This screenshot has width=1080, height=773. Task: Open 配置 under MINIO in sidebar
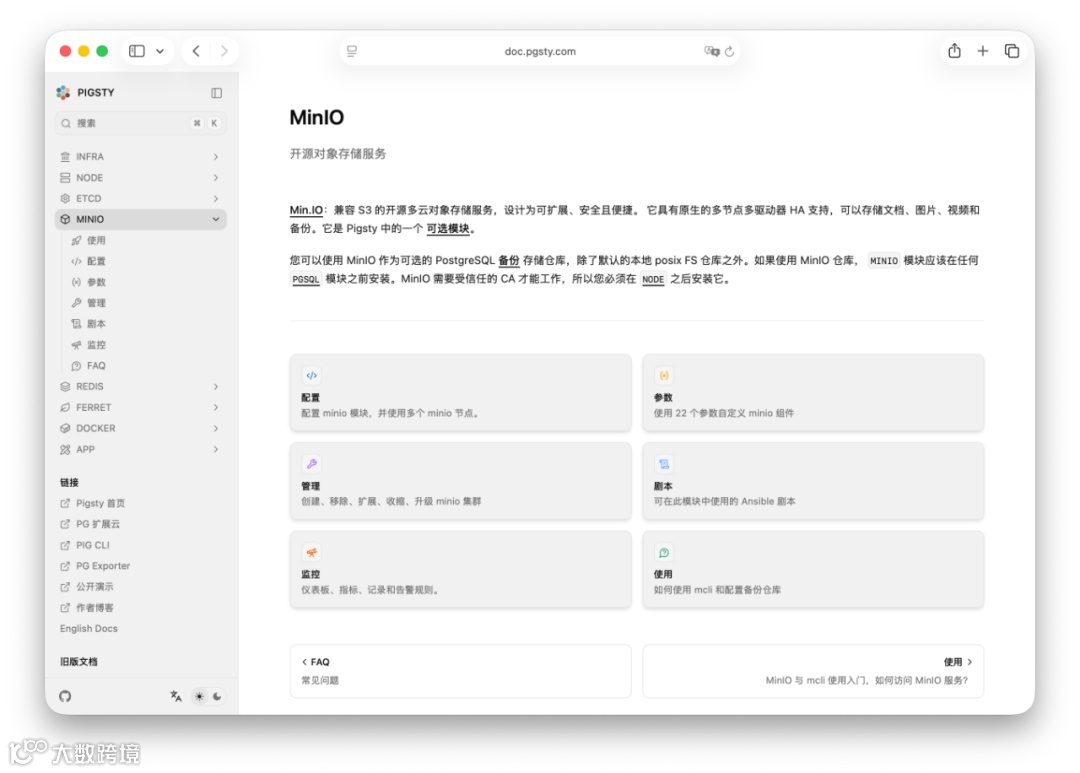[96, 261]
